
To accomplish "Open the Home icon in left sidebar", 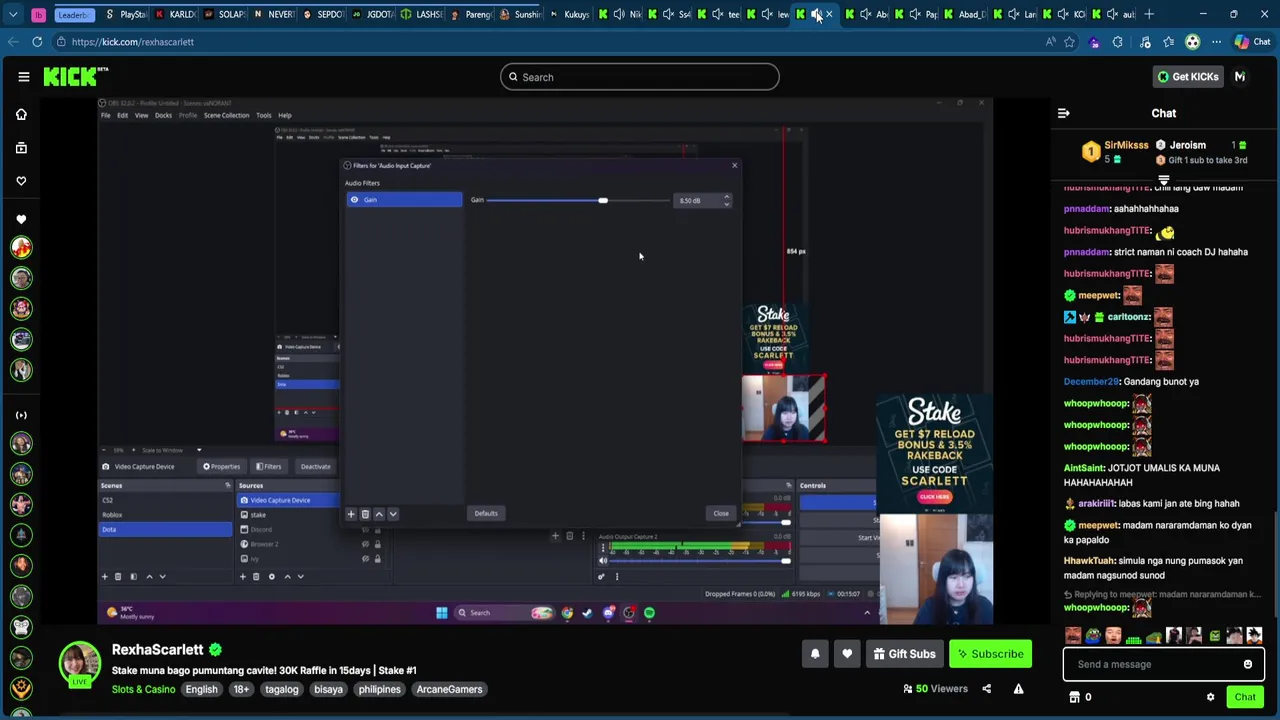I will click(21, 114).
